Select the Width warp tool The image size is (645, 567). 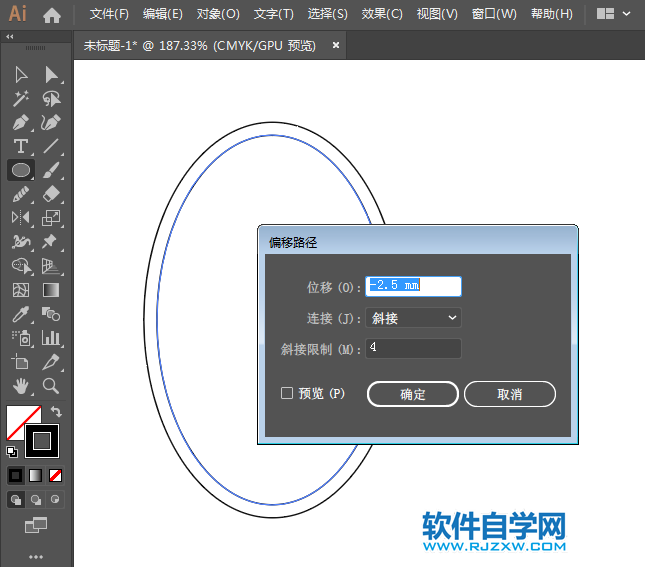(21, 242)
